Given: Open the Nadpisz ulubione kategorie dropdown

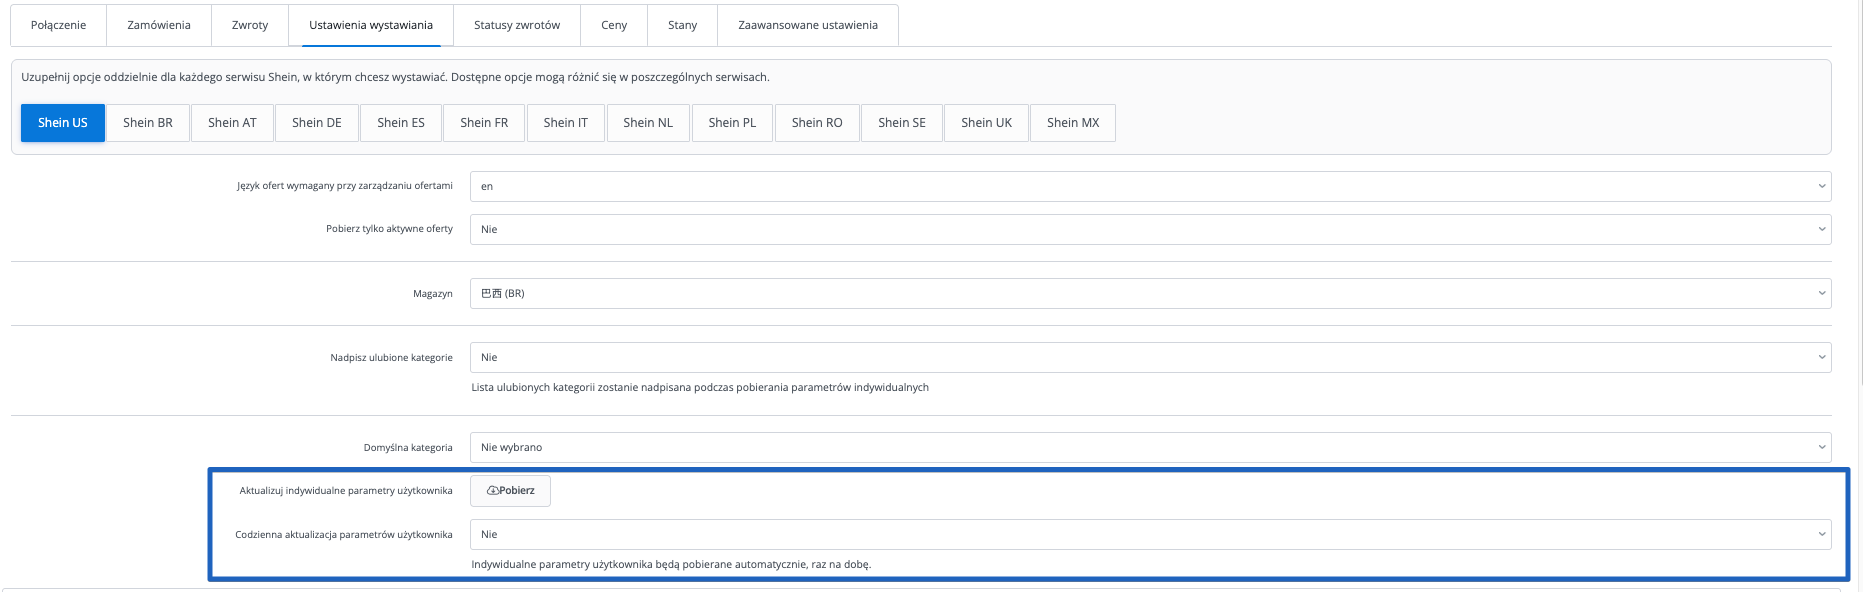Looking at the screenshot, I should (x=1149, y=357).
